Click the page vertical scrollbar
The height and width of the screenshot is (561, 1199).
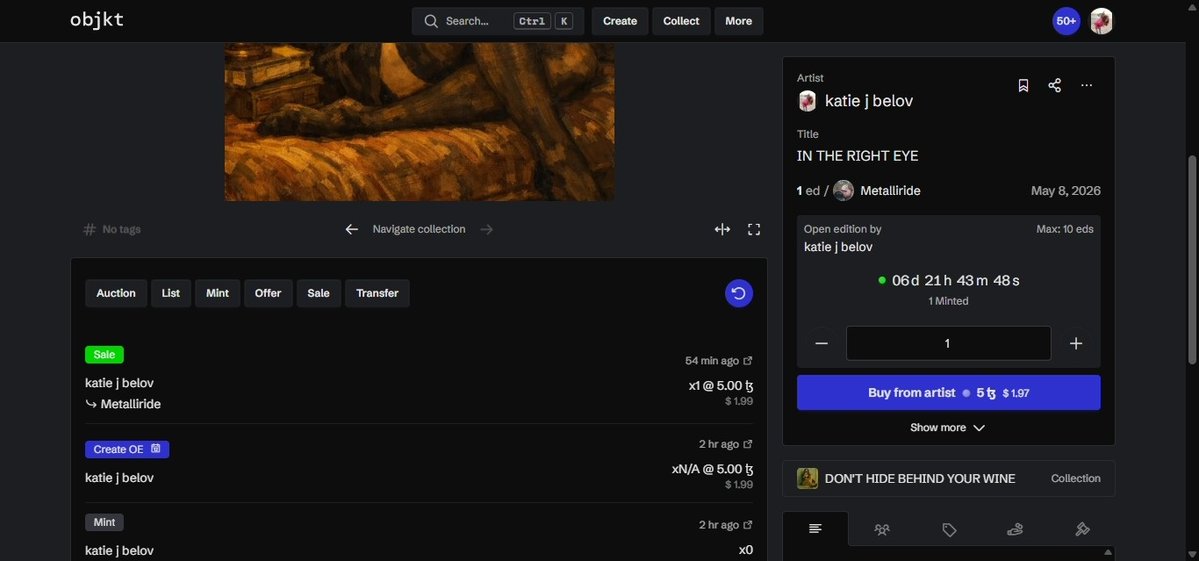(1192, 260)
